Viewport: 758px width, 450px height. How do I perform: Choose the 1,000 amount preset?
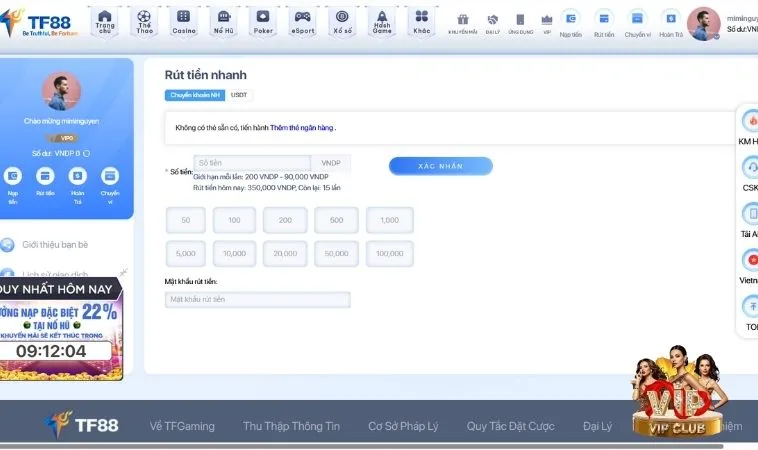(390, 220)
